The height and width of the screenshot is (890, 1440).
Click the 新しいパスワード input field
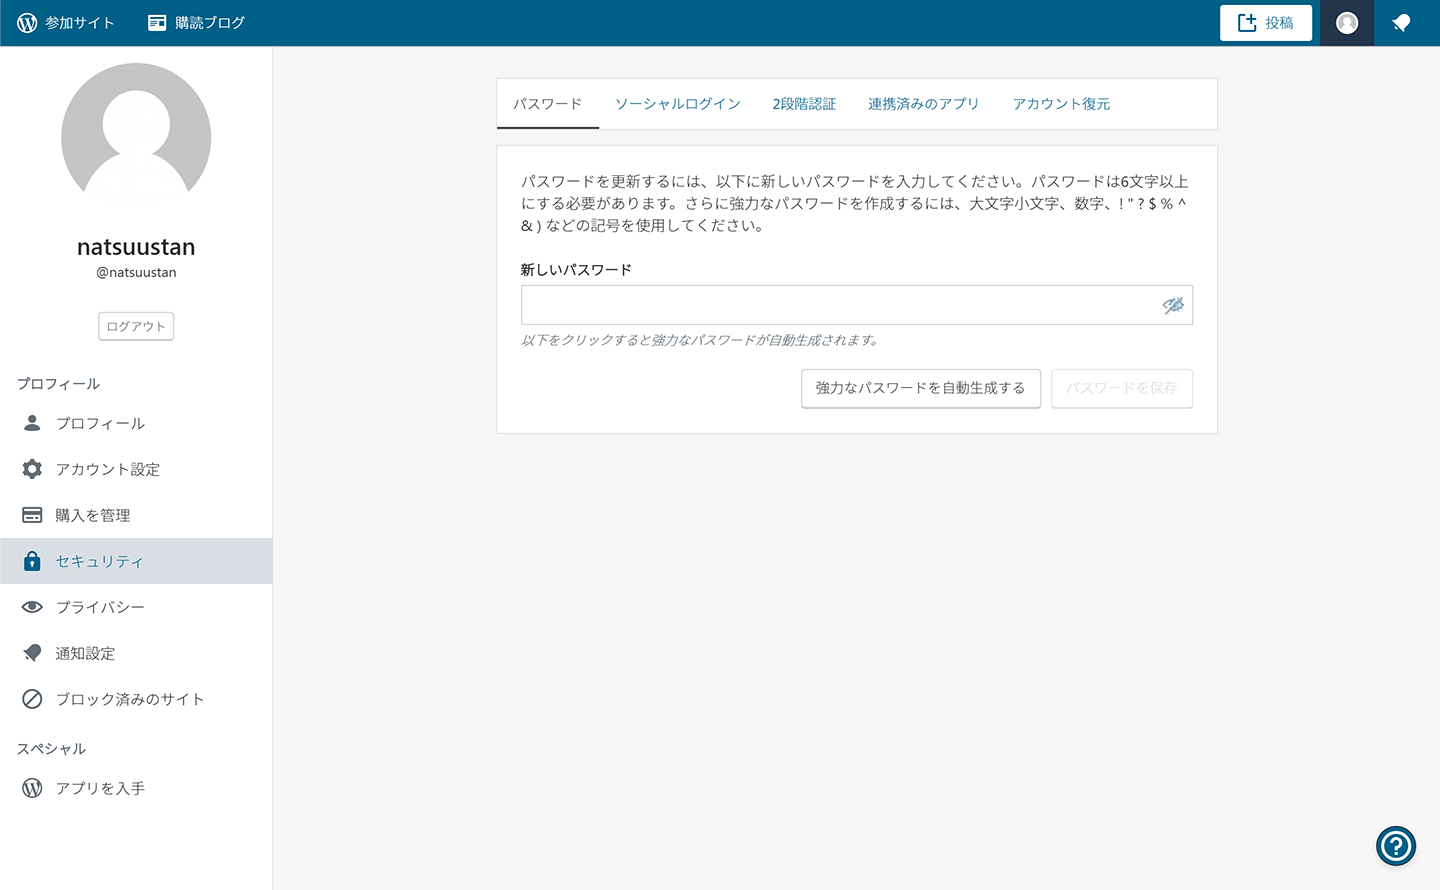coord(857,305)
